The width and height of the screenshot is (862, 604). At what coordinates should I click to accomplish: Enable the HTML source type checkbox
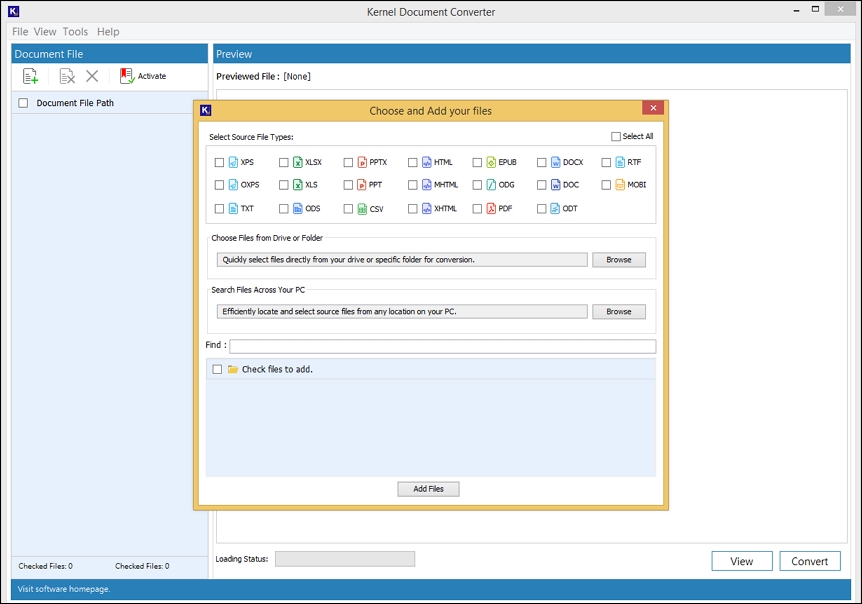(412, 163)
